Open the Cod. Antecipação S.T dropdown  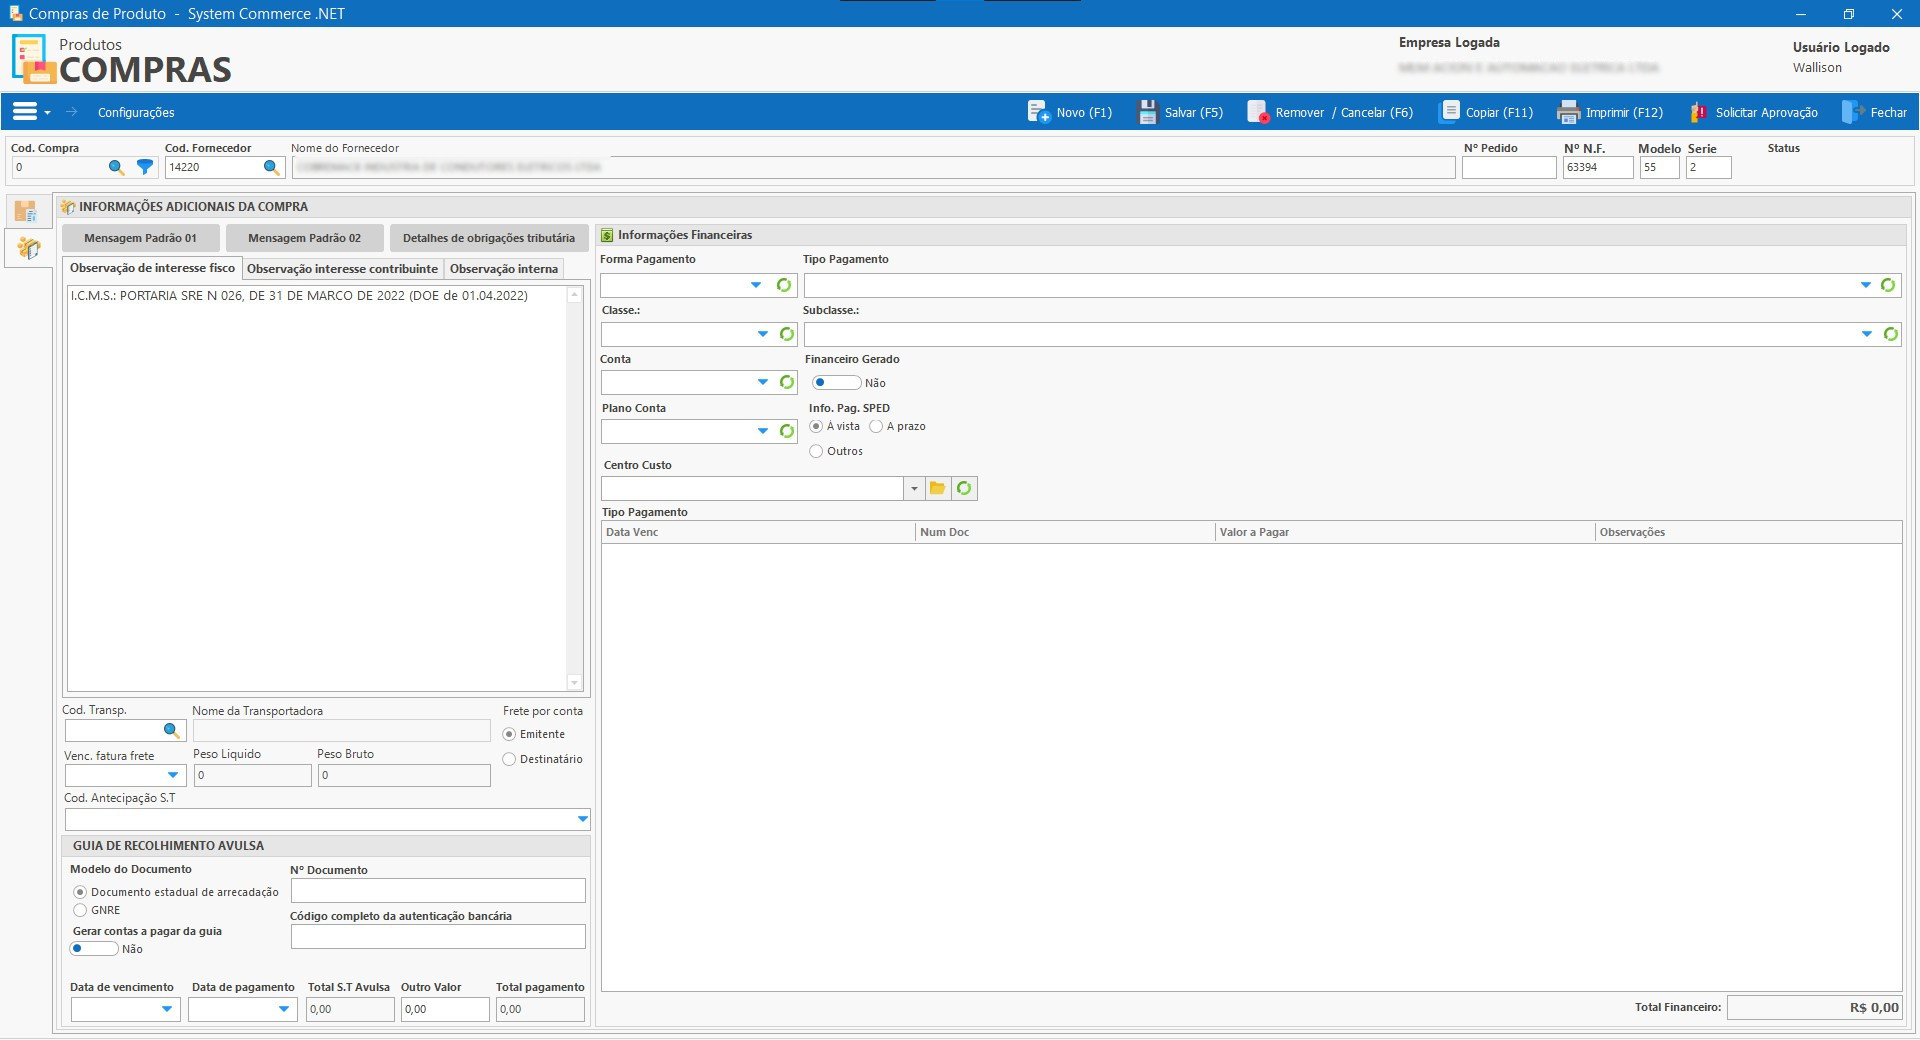pyautogui.click(x=582, y=819)
